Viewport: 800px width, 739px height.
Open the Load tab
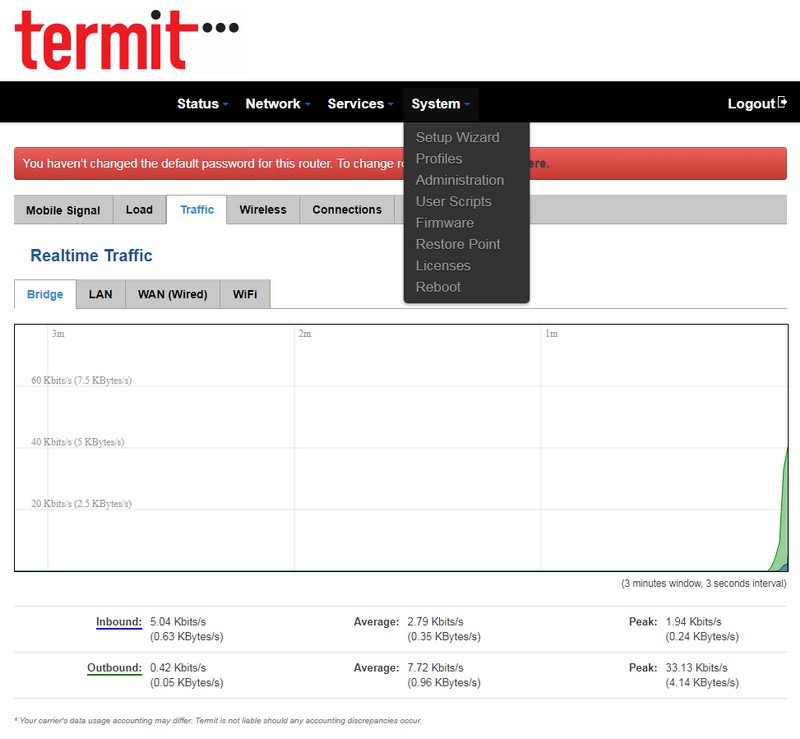pyautogui.click(x=139, y=210)
